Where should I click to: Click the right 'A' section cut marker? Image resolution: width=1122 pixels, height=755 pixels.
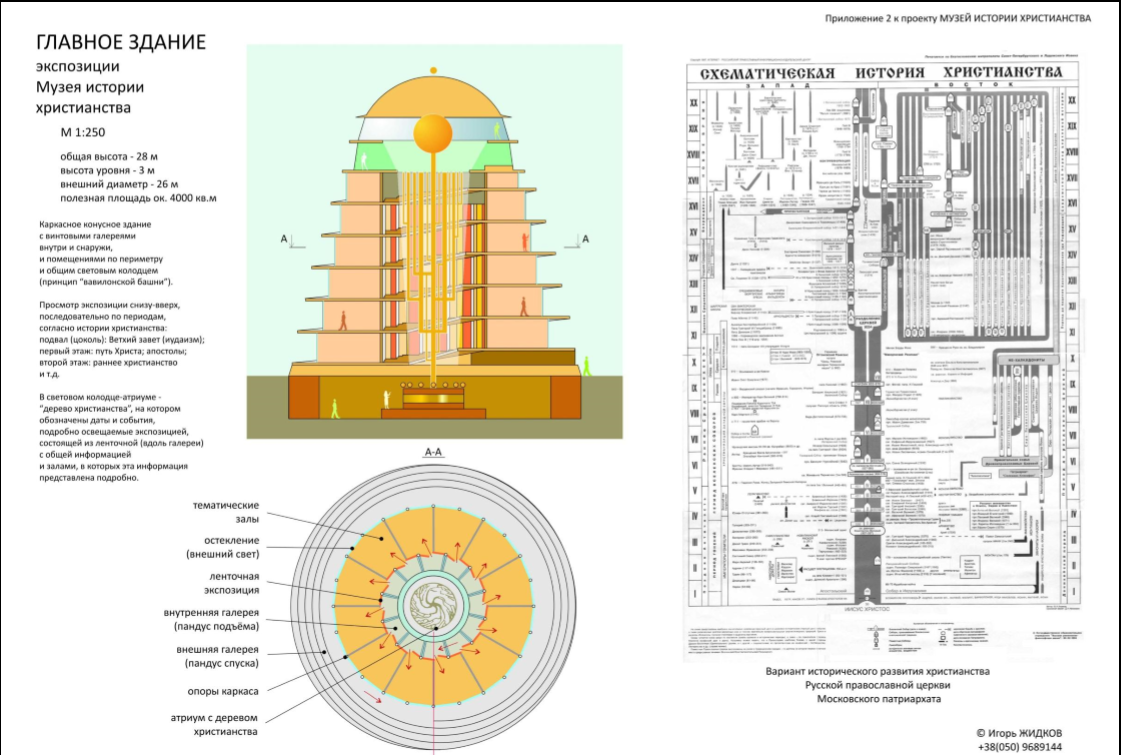coord(585,238)
